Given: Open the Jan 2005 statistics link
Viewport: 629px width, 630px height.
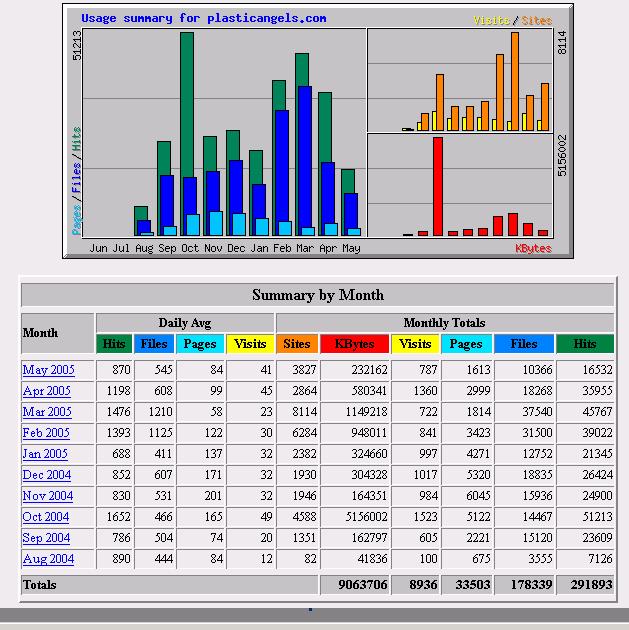Looking at the screenshot, I should tap(46, 454).
